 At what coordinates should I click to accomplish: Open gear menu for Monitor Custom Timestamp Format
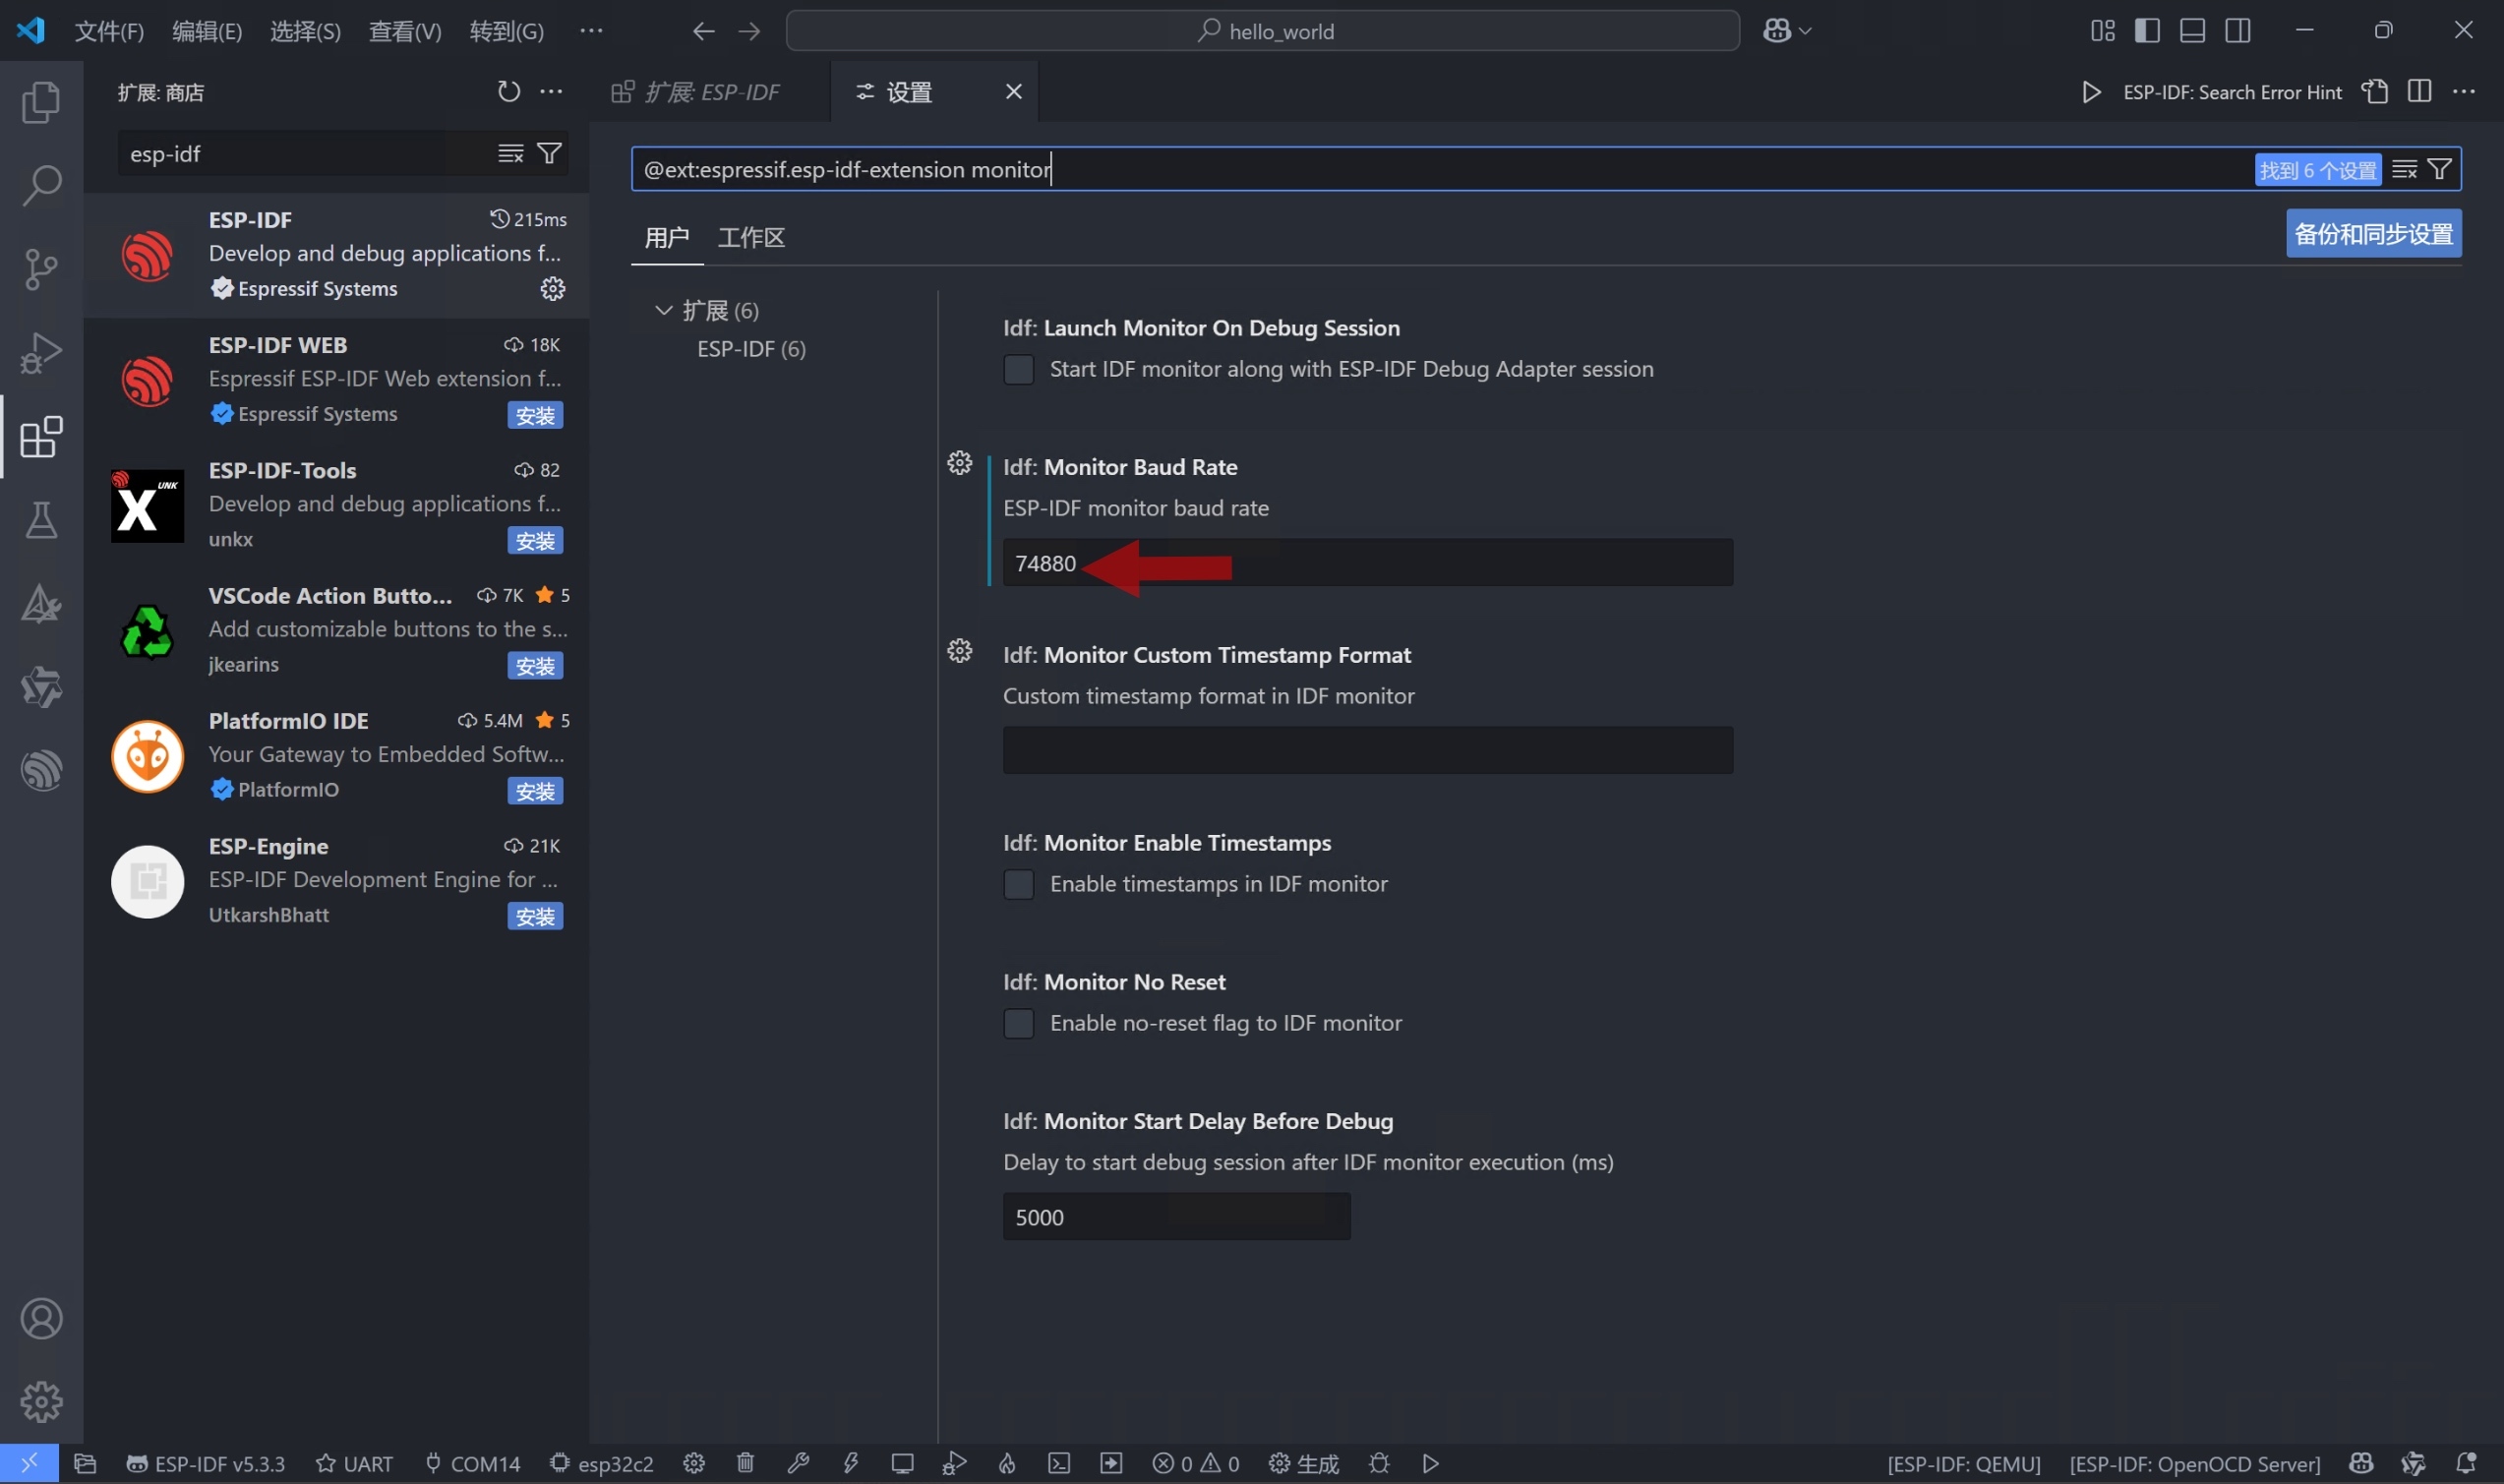(960, 651)
